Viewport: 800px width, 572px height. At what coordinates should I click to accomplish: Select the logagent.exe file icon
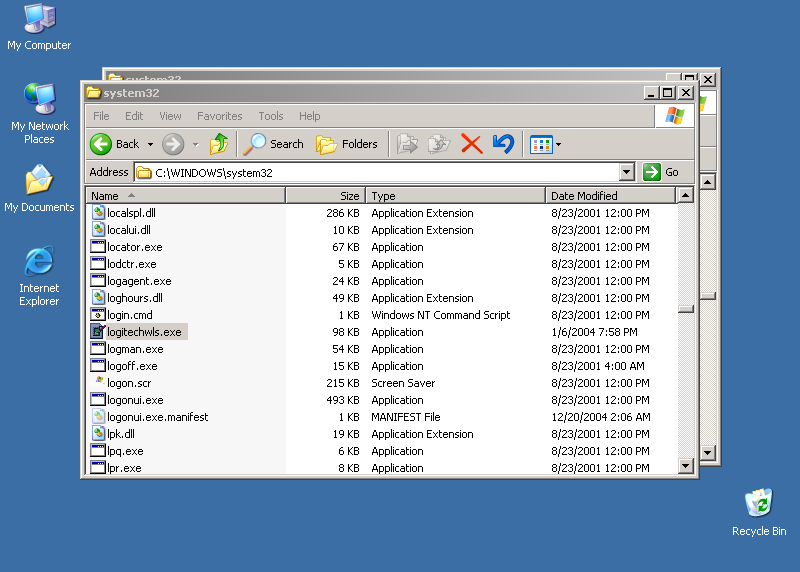98,280
